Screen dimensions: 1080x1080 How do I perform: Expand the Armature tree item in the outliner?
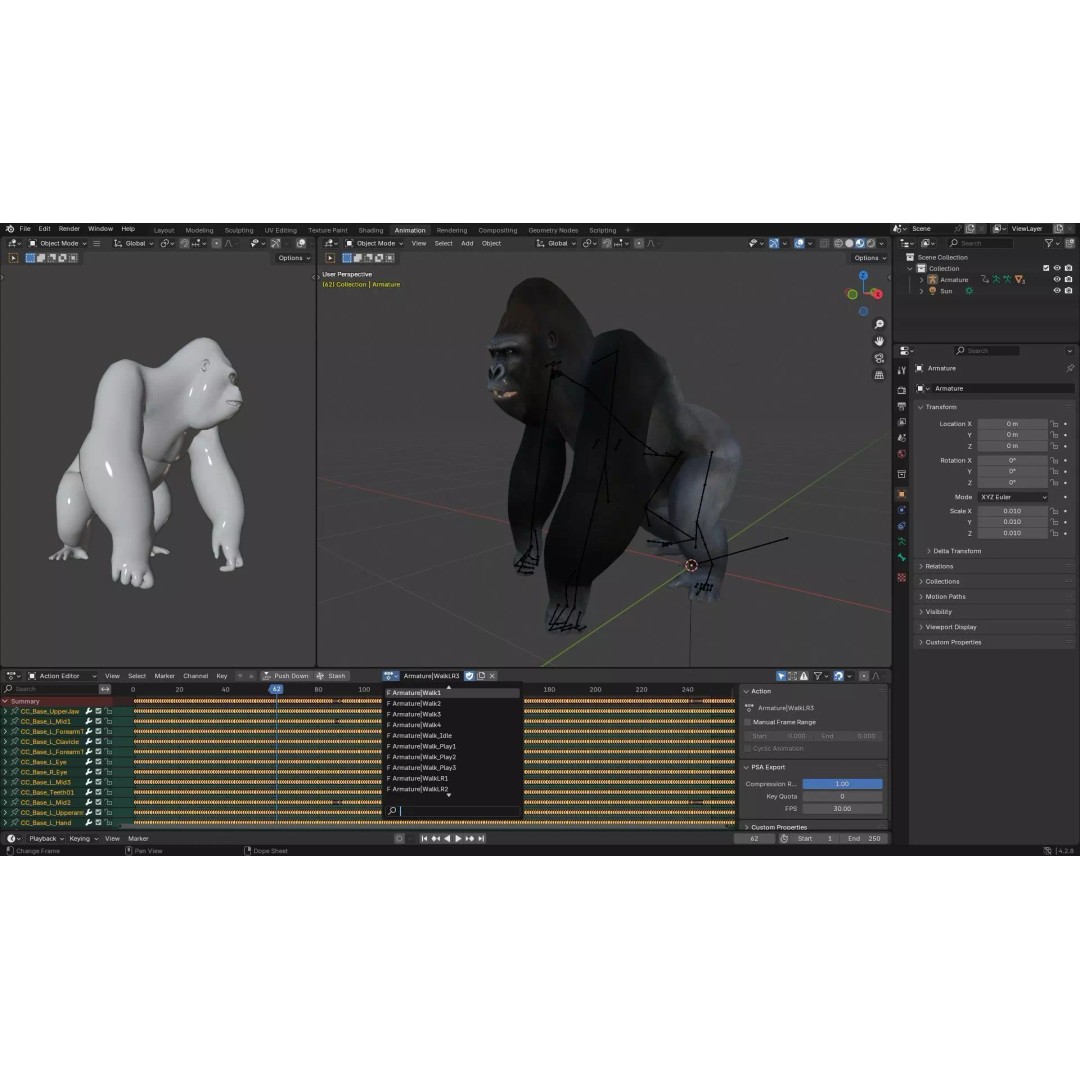click(922, 280)
